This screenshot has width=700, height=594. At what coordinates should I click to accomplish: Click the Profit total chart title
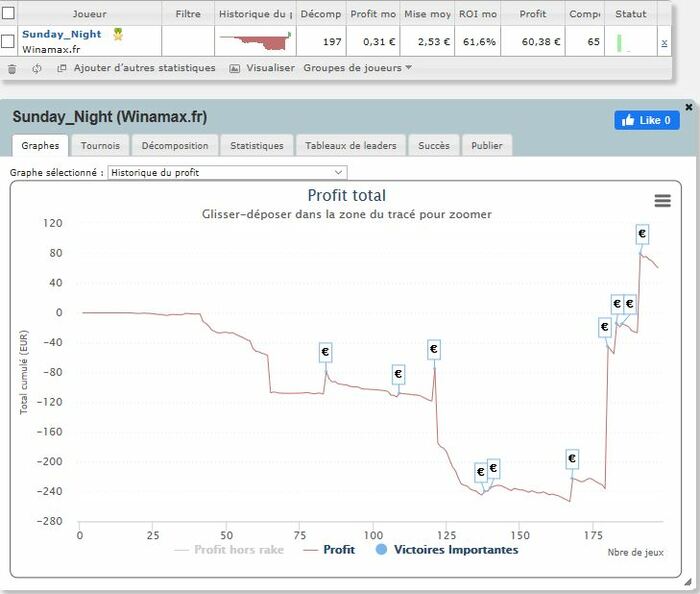346,195
